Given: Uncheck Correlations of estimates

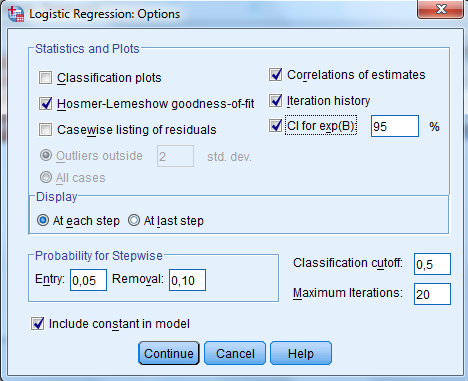Looking at the screenshot, I should point(275,75).
